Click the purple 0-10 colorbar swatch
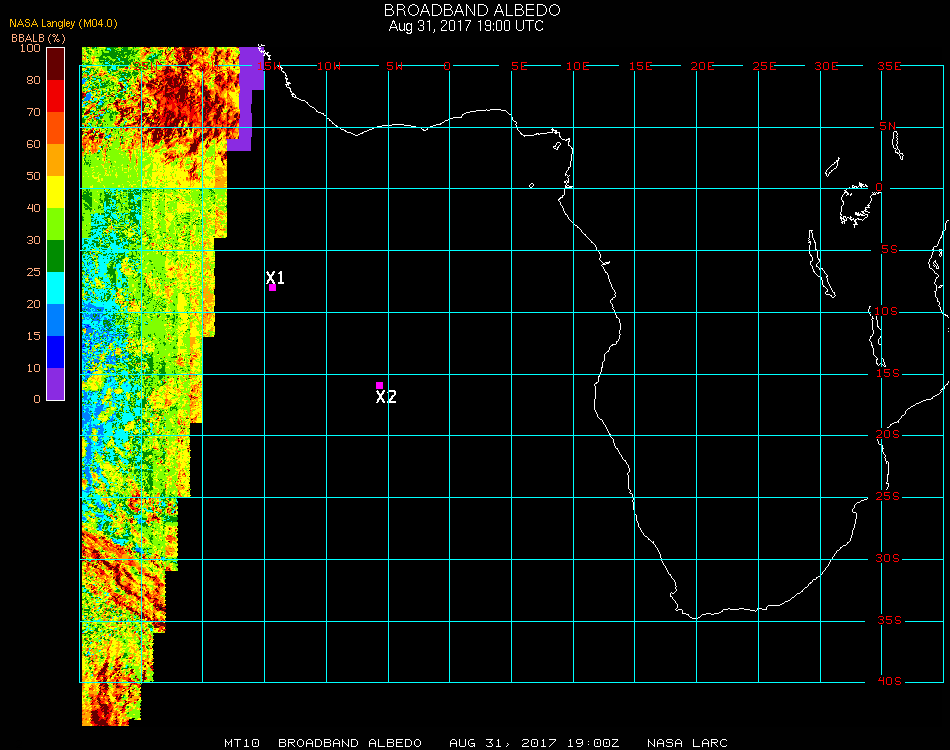Image resolution: width=950 pixels, height=750 pixels. click(x=55, y=384)
